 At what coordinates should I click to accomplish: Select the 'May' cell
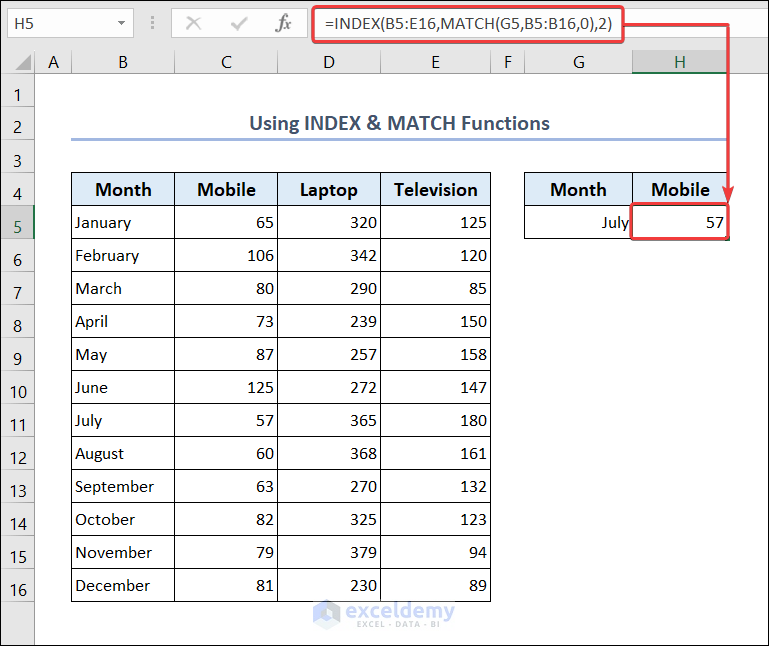[x=123, y=354]
